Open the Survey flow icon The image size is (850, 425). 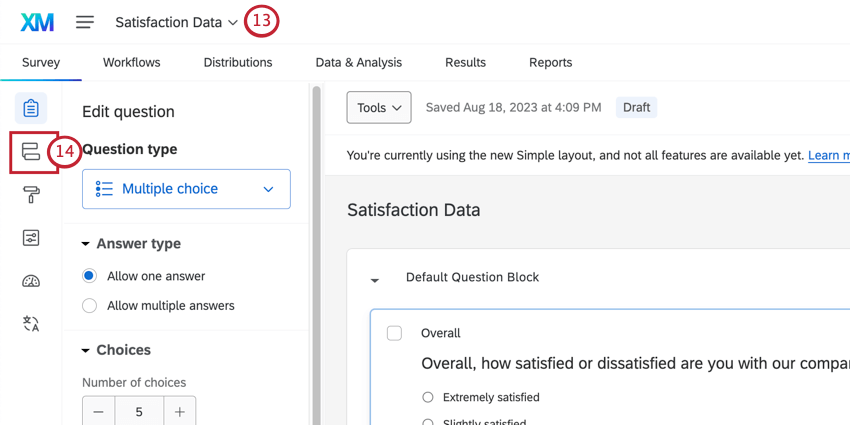coord(31,152)
